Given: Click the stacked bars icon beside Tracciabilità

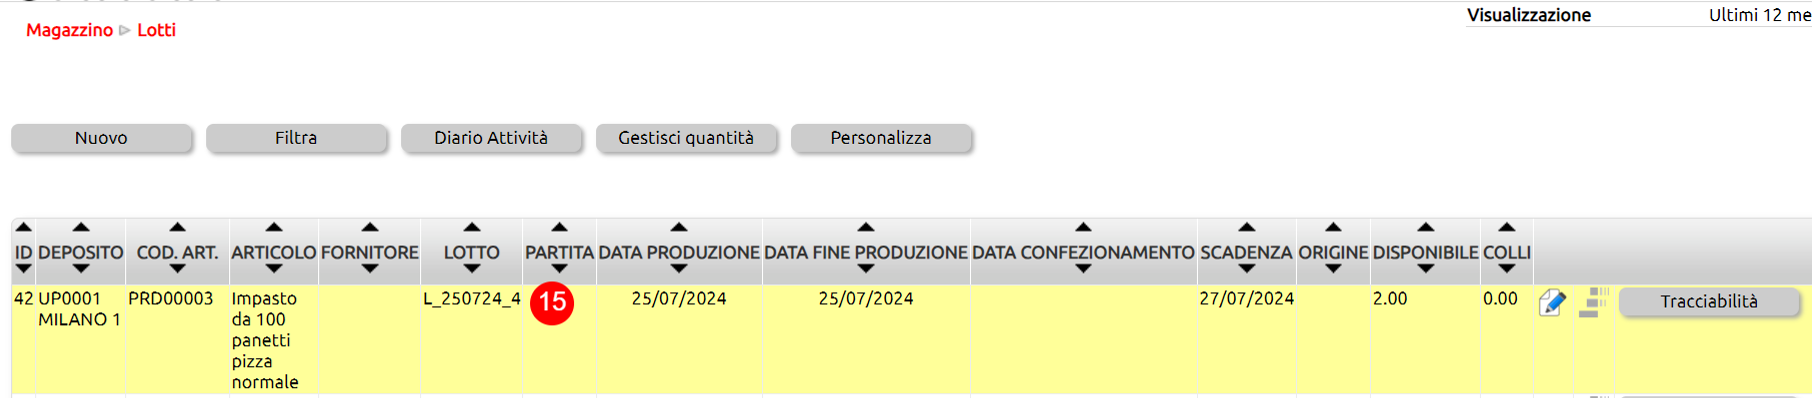Looking at the screenshot, I should click(x=1593, y=302).
